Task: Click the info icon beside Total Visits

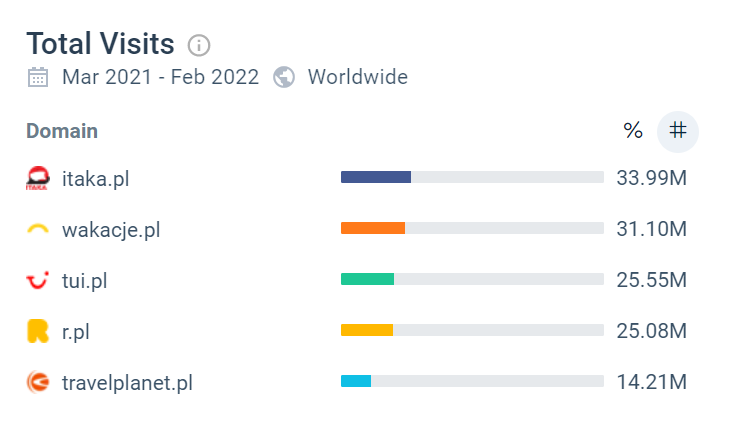Action: tap(199, 46)
